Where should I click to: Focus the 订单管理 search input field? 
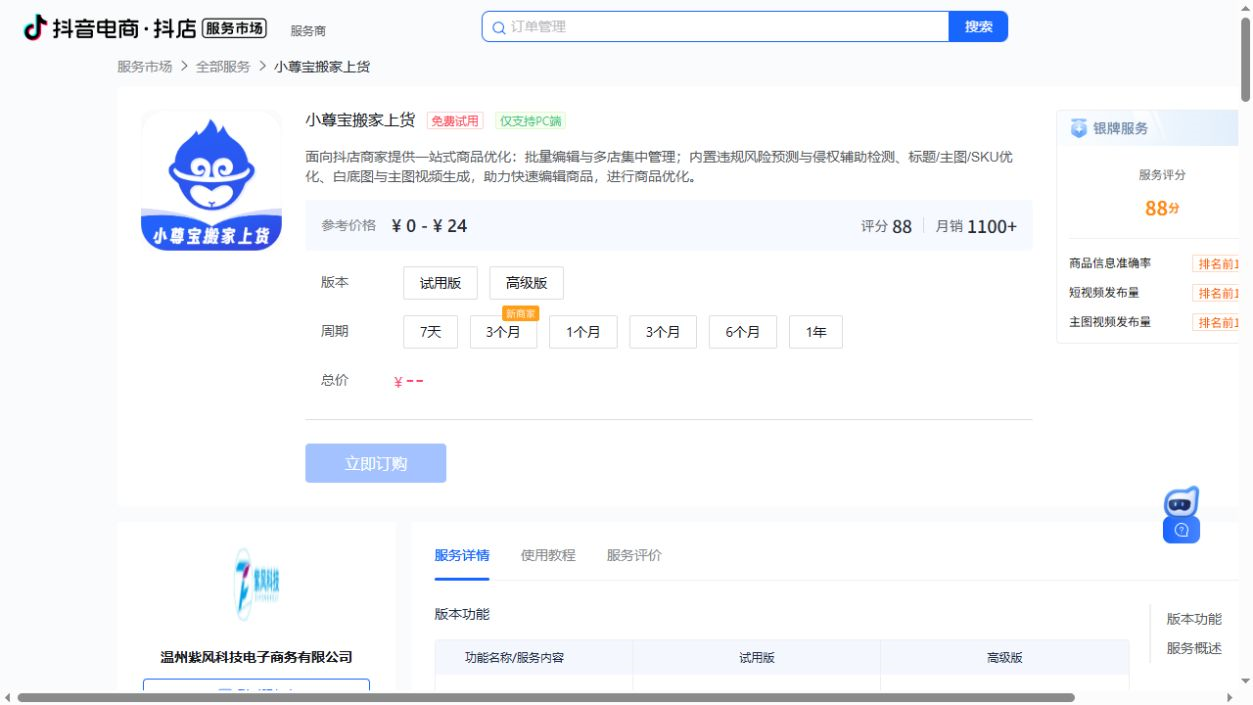point(715,27)
